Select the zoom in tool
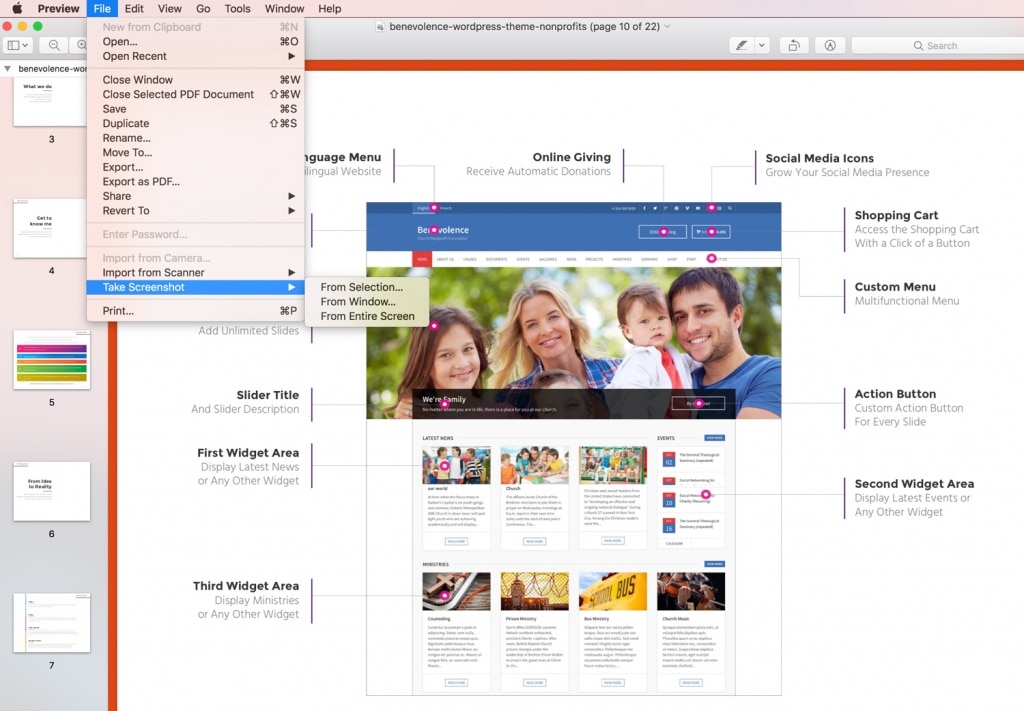This screenshot has width=1024, height=711. pos(83,45)
